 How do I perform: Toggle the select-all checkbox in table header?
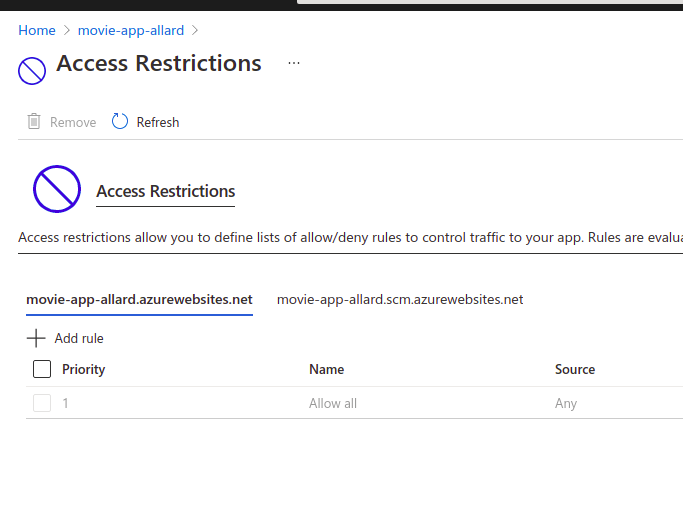pos(42,369)
